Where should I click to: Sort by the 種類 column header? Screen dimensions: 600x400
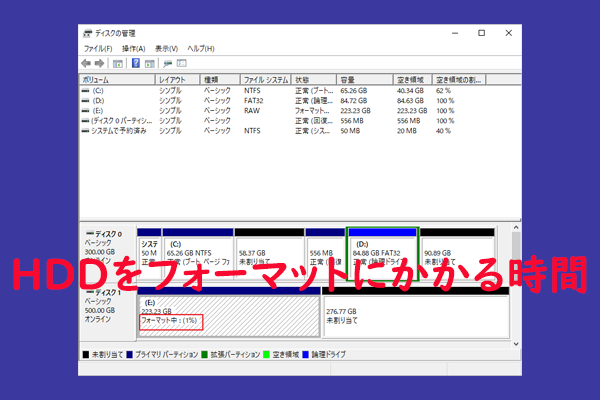point(220,80)
